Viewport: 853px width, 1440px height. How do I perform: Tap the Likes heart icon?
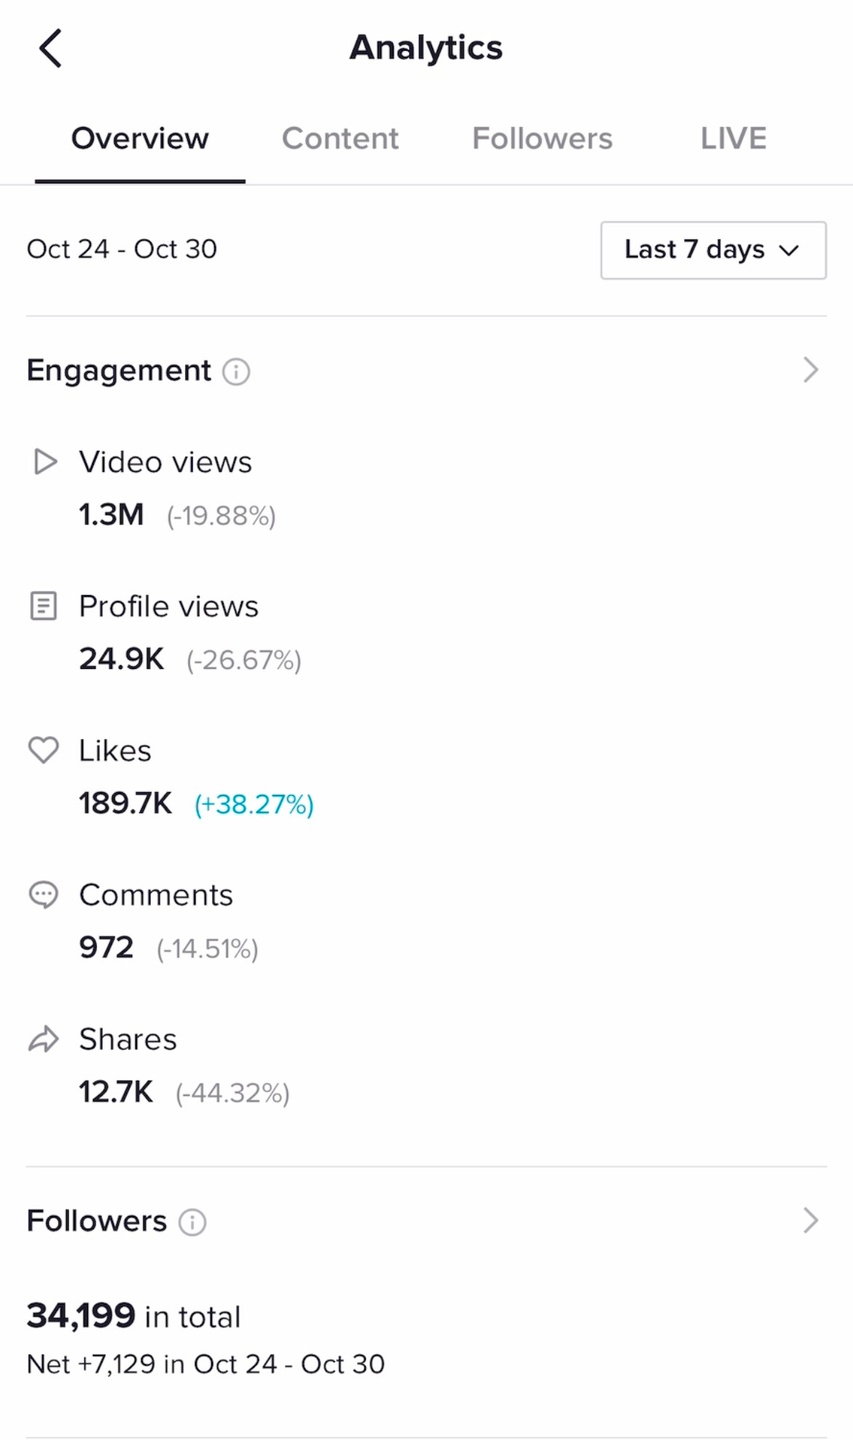coord(43,750)
